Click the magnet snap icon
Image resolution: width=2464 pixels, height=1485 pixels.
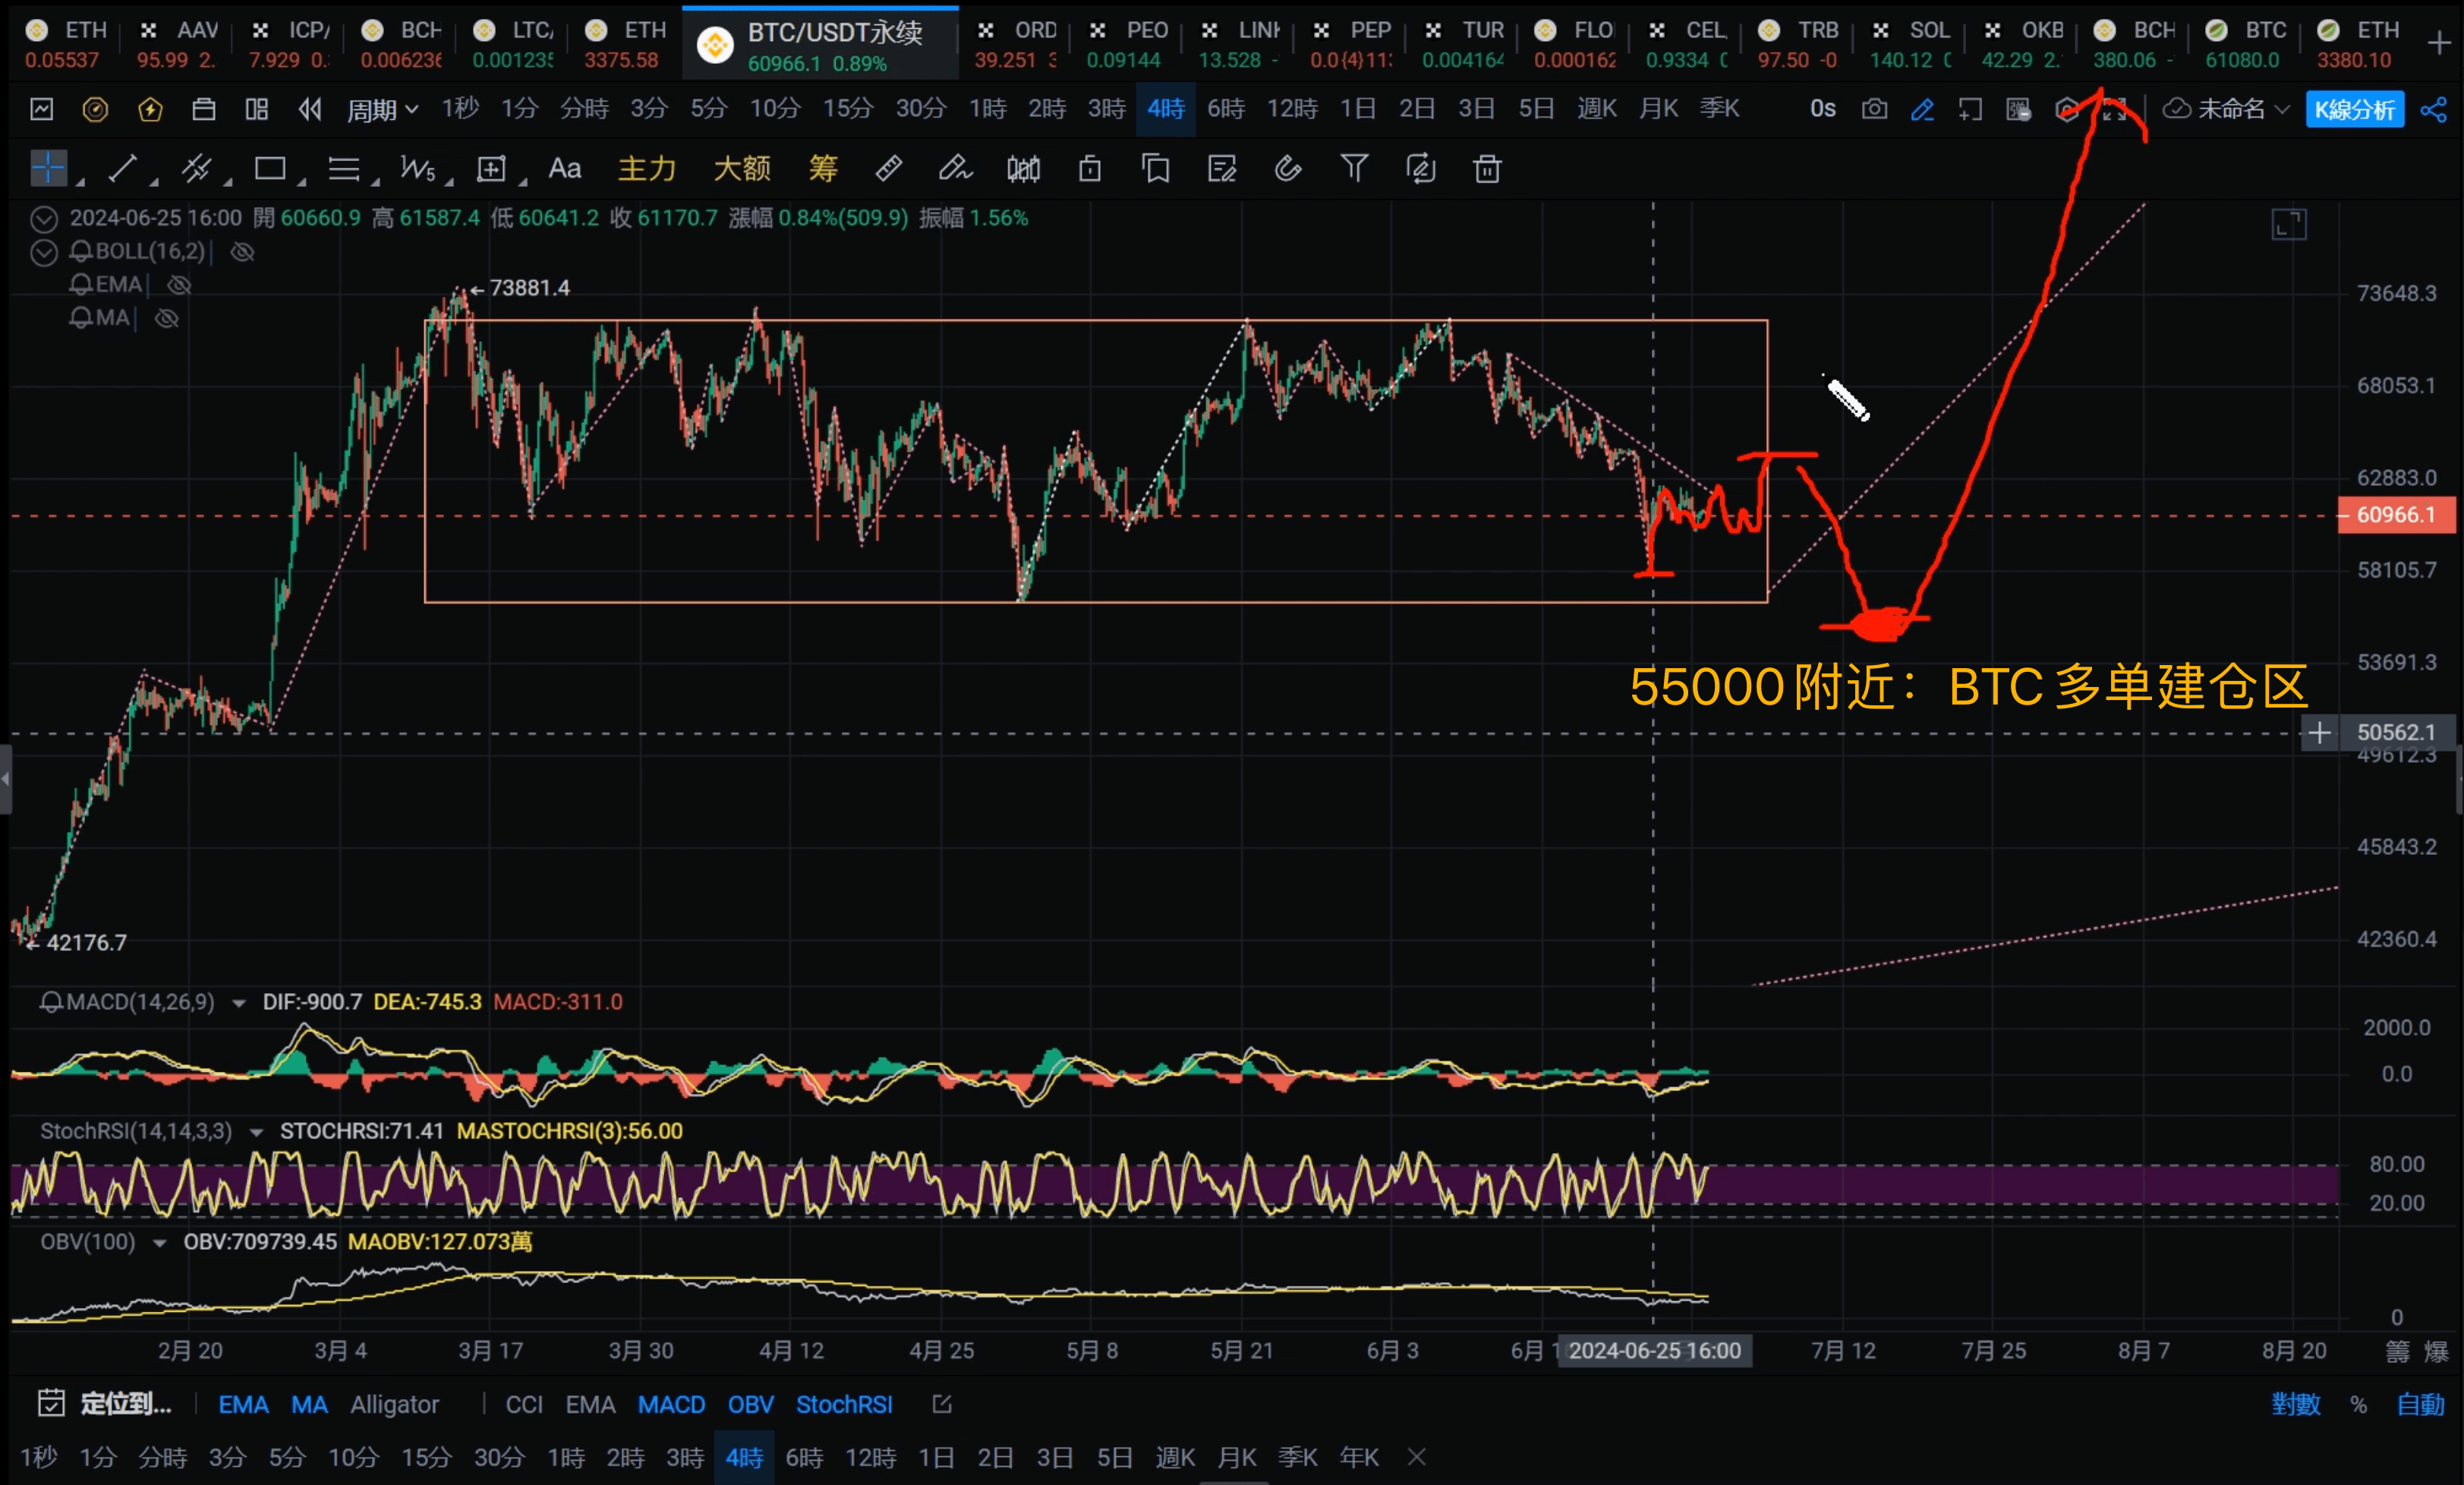[1288, 168]
